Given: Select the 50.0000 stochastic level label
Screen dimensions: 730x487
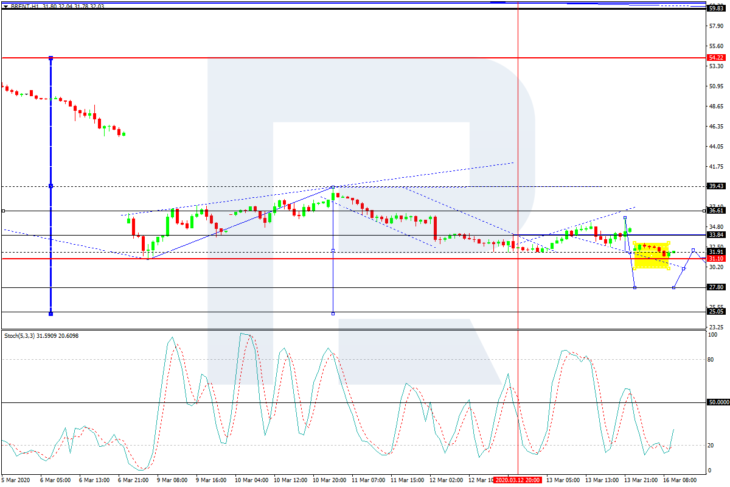Looking at the screenshot, I should [x=717, y=402].
